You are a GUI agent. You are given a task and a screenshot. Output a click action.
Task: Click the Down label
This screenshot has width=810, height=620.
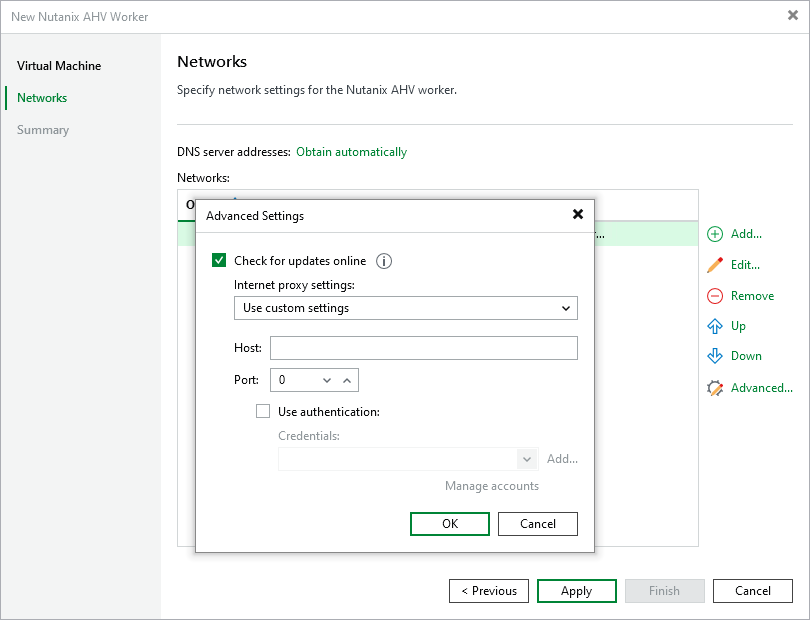click(746, 356)
